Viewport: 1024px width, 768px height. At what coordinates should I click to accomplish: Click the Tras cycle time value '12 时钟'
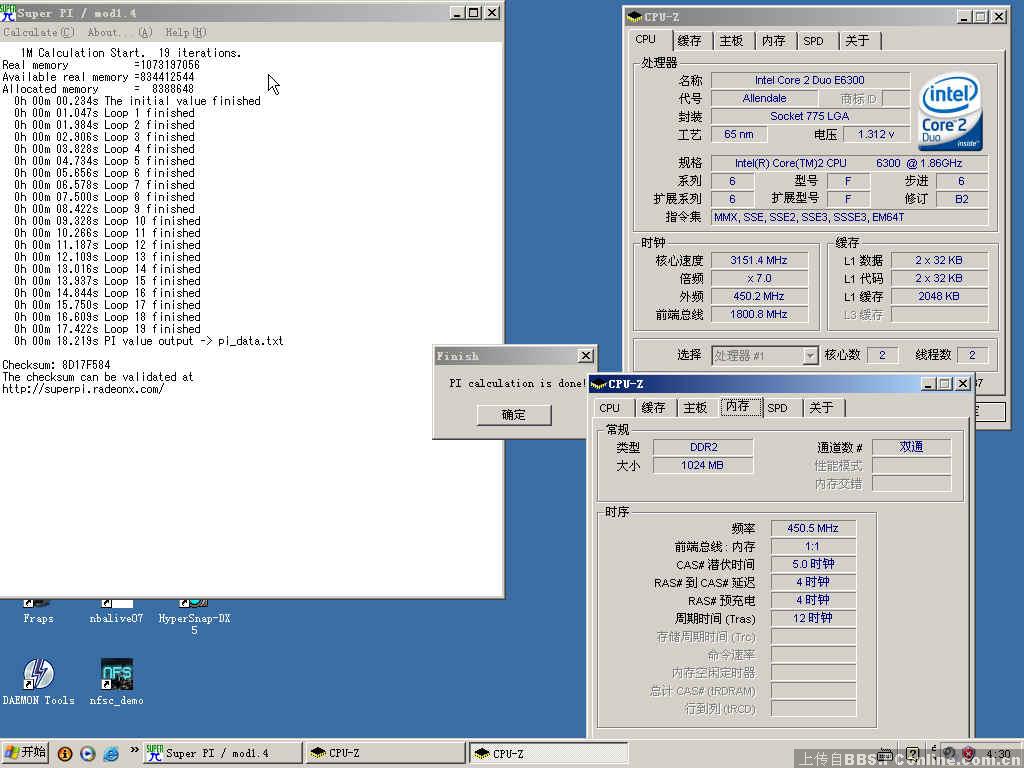[813, 618]
